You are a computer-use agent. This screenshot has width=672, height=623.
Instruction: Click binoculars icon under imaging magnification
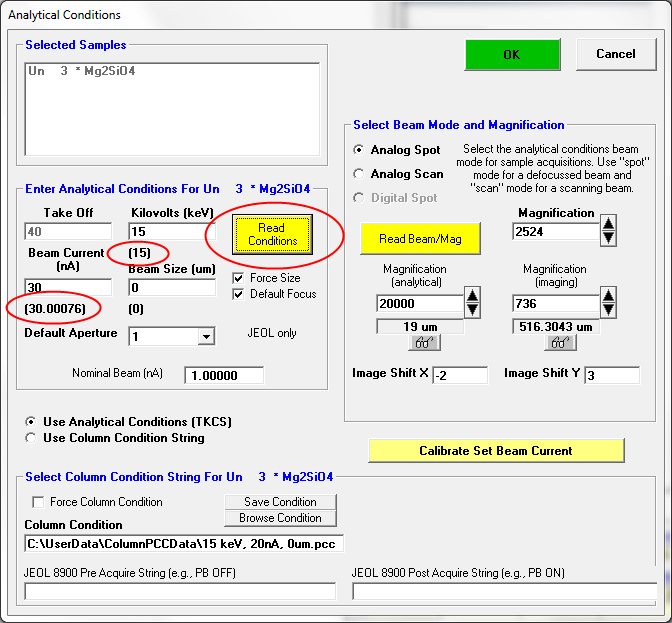[x=554, y=343]
